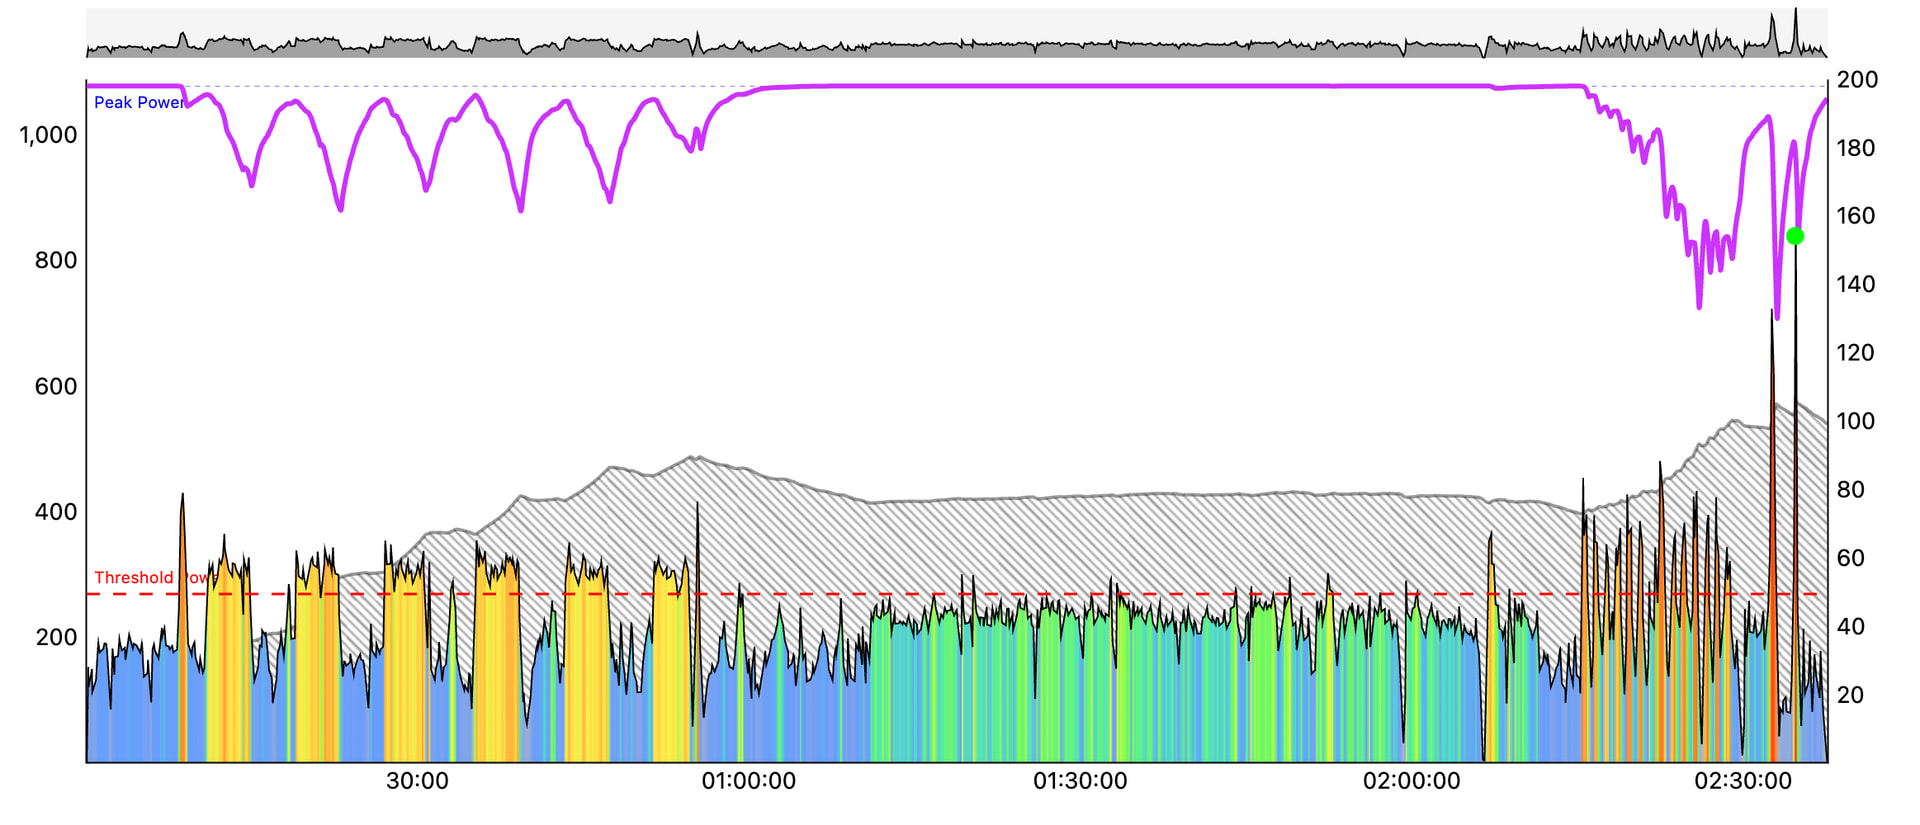1920x825 pixels.
Task: Click the green dot marker on purple curve
Action: tap(1795, 236)
